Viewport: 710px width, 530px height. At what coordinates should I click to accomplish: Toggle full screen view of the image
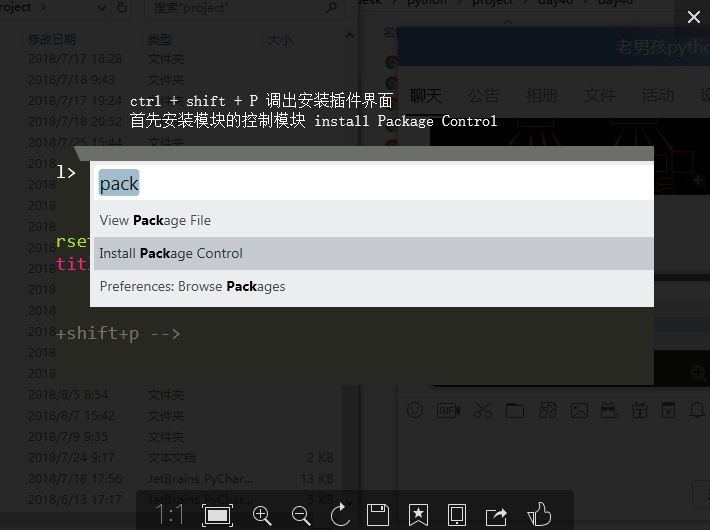pyautogui.click(x=217, y=515)
